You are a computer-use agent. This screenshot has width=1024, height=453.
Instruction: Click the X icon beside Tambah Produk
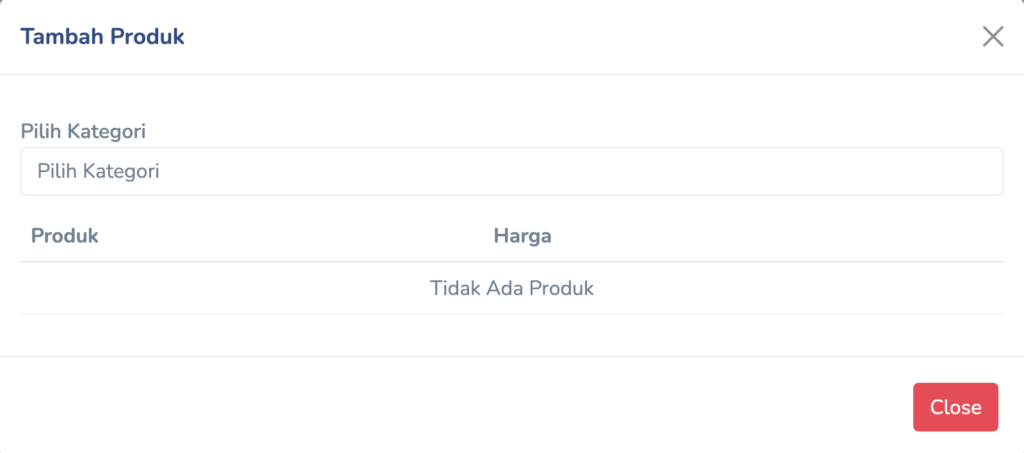tap(992, 37)
